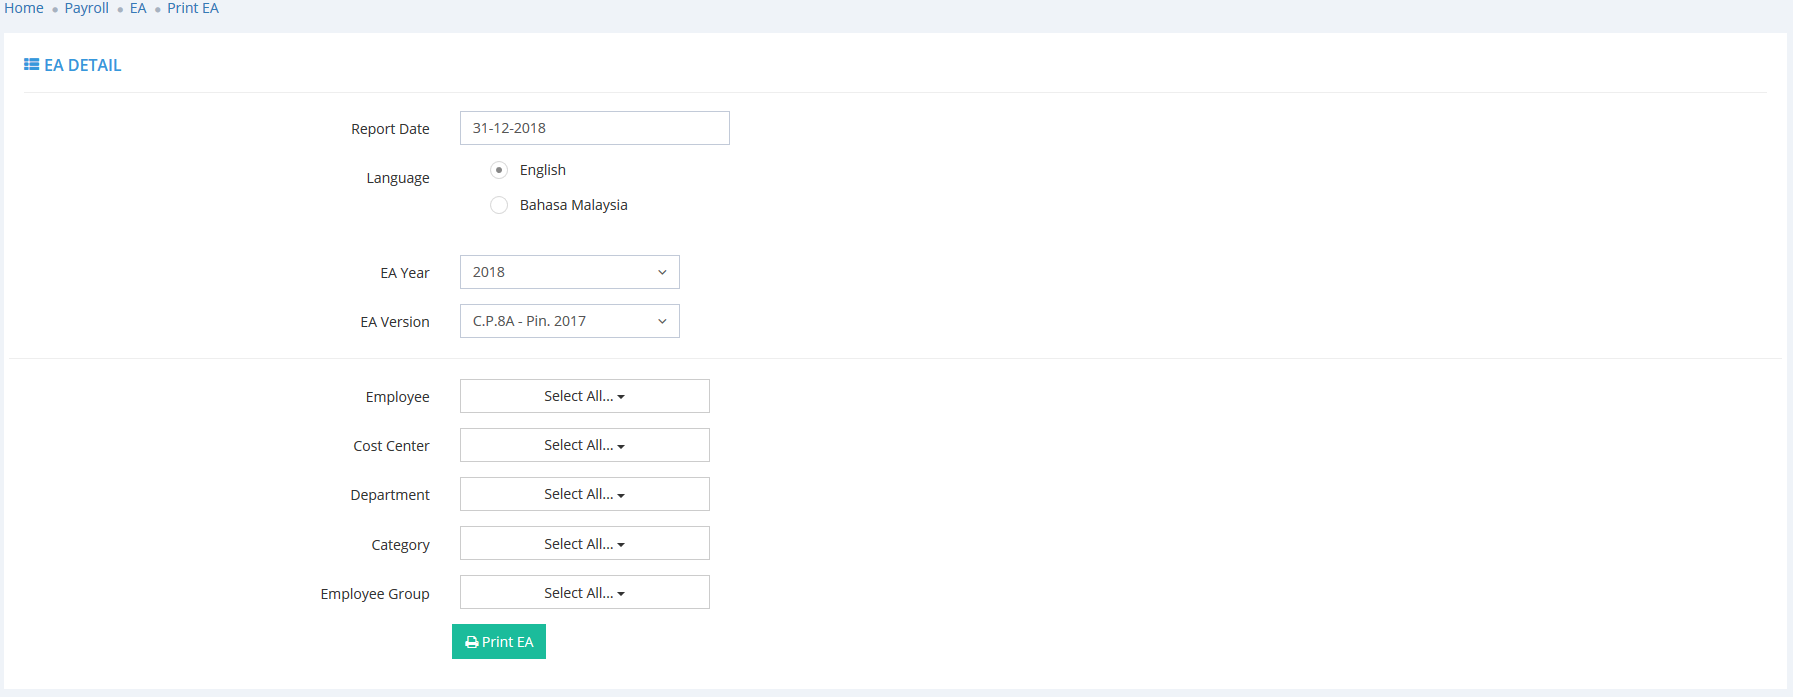
Task: Open the EA Year dropdown
Action: tap(569, 272)
